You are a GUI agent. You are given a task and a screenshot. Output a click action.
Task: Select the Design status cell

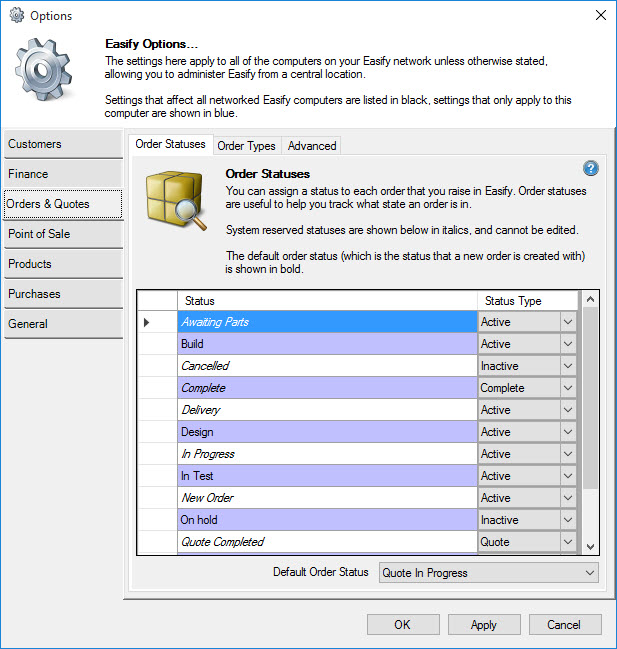pos(327,432)
